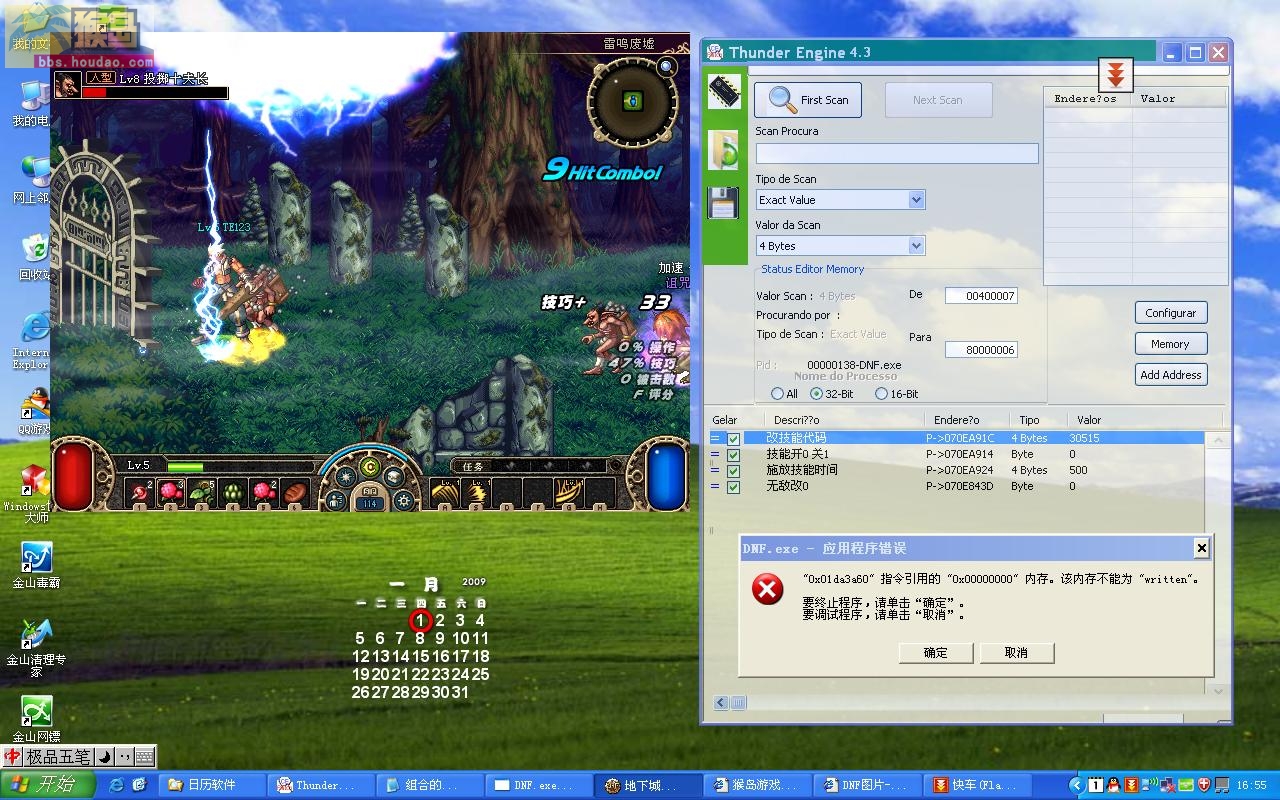1280x800 pixels.
Task: Click the Next Scan button
Action: click(937, 100)
